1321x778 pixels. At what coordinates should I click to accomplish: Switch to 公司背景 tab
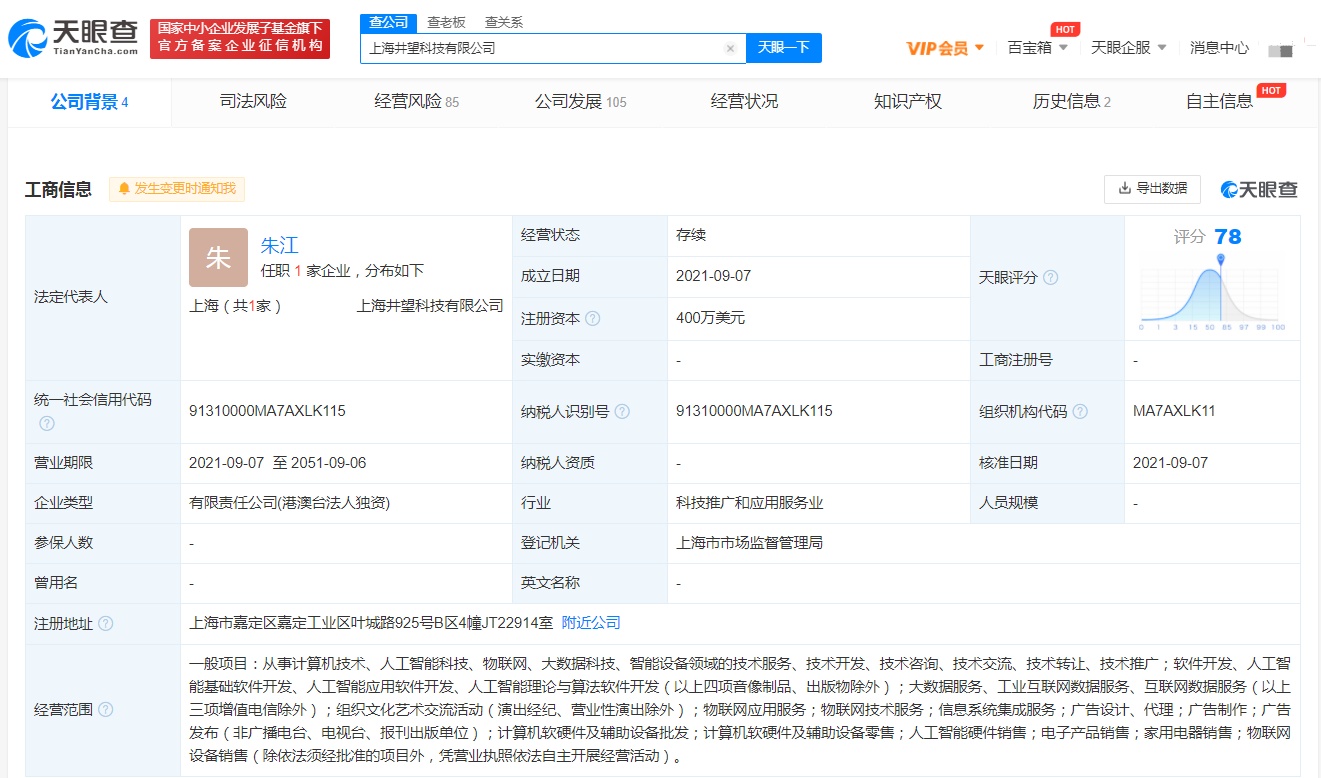pos(90,101)
